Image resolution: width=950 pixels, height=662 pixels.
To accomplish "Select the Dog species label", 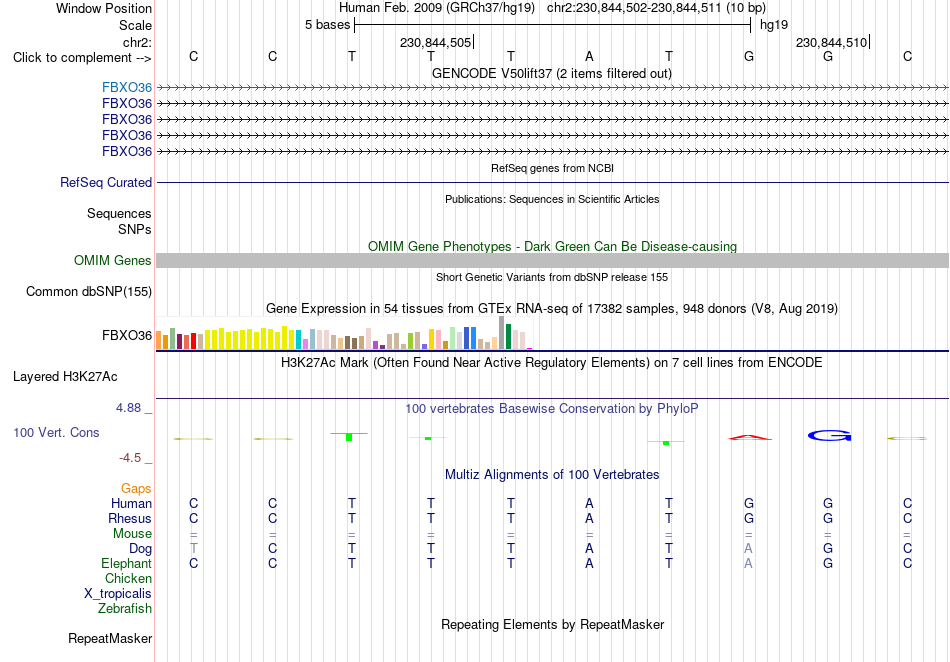I will point(141,549).
